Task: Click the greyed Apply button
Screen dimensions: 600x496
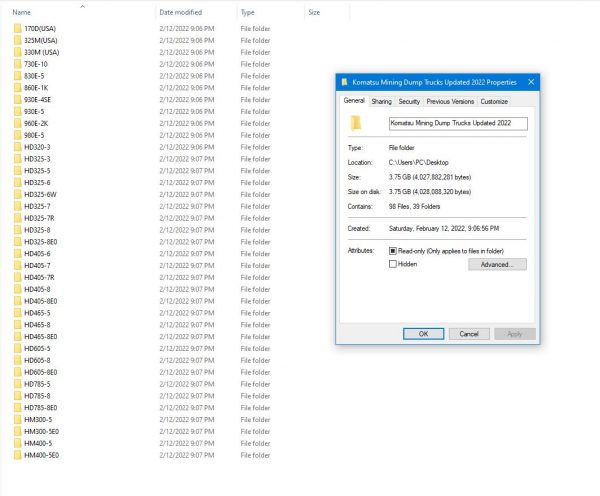Action: (x=515, y=334)
